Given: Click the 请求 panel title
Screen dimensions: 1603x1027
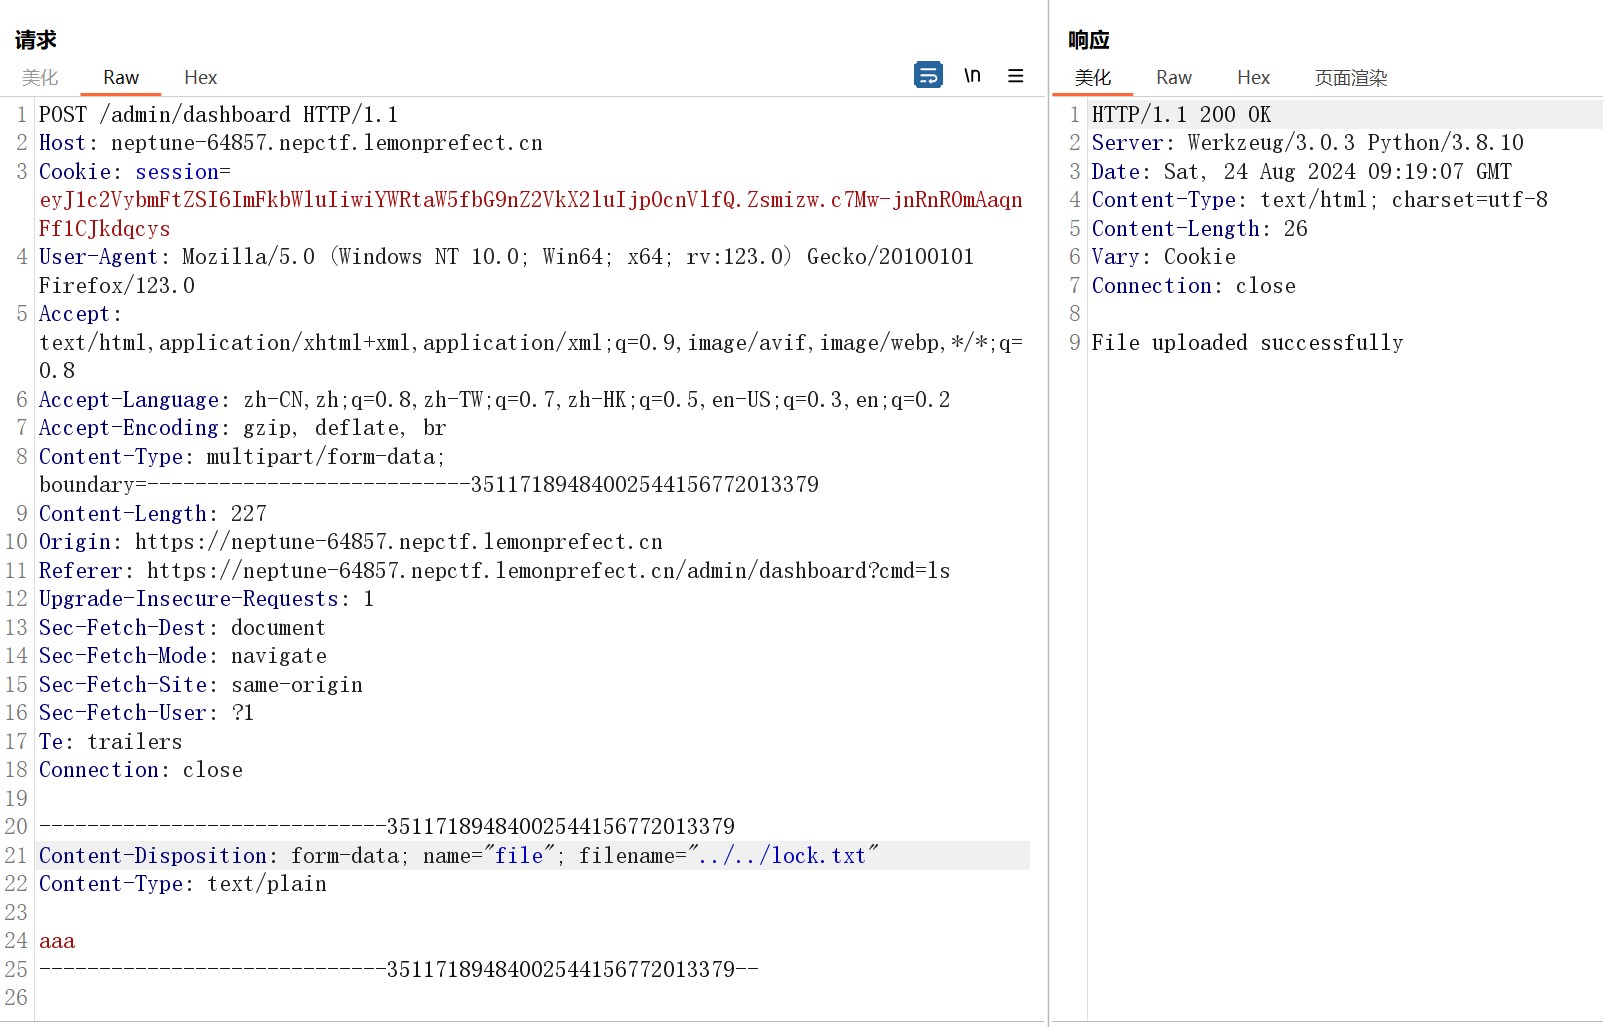Looking at the screenshot, I should click(x=36, y=40).
